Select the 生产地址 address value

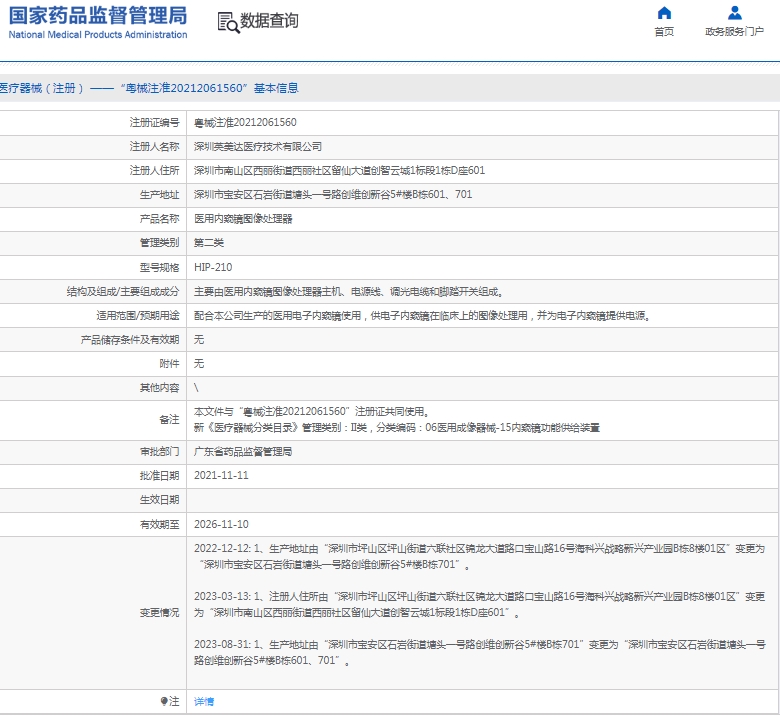333,195
